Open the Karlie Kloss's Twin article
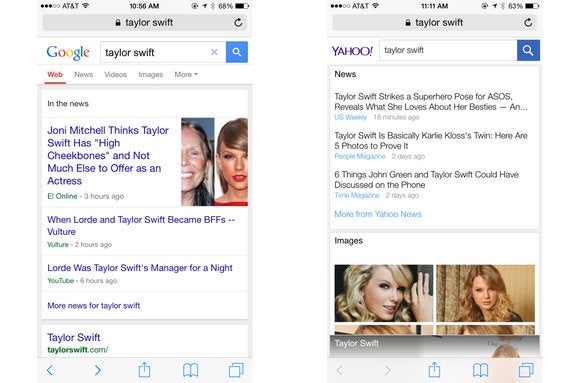 click(x=431, y=141)
